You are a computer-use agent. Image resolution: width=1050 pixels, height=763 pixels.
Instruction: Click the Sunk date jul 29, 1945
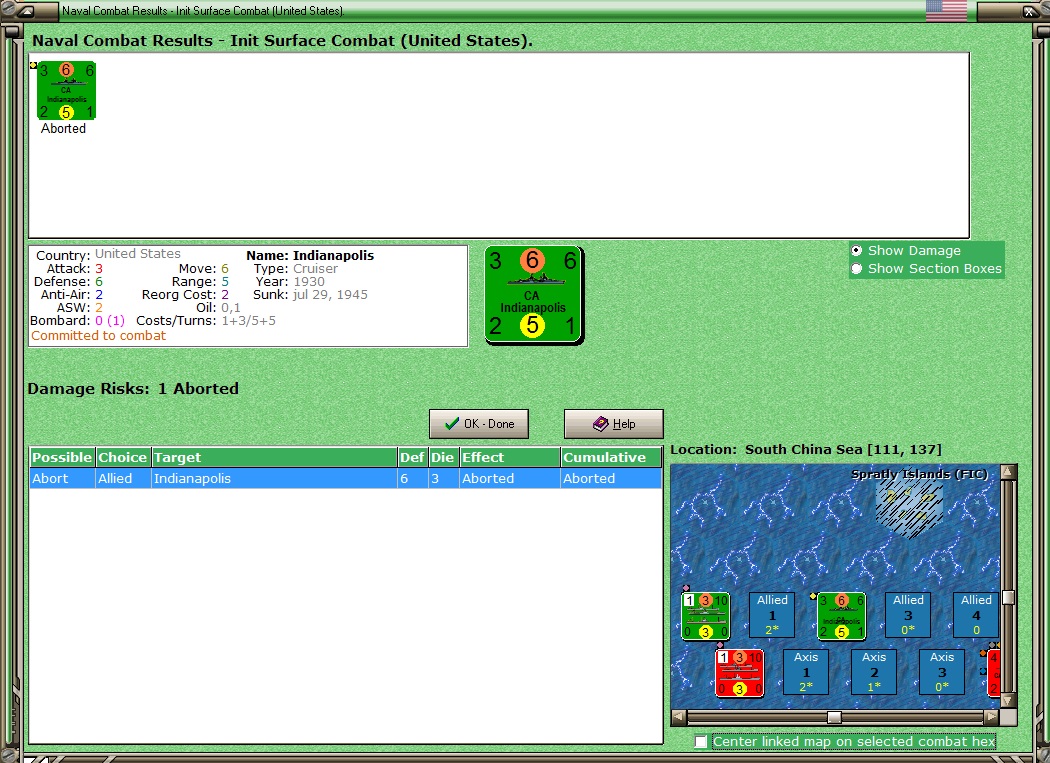(x=330, y=295)
